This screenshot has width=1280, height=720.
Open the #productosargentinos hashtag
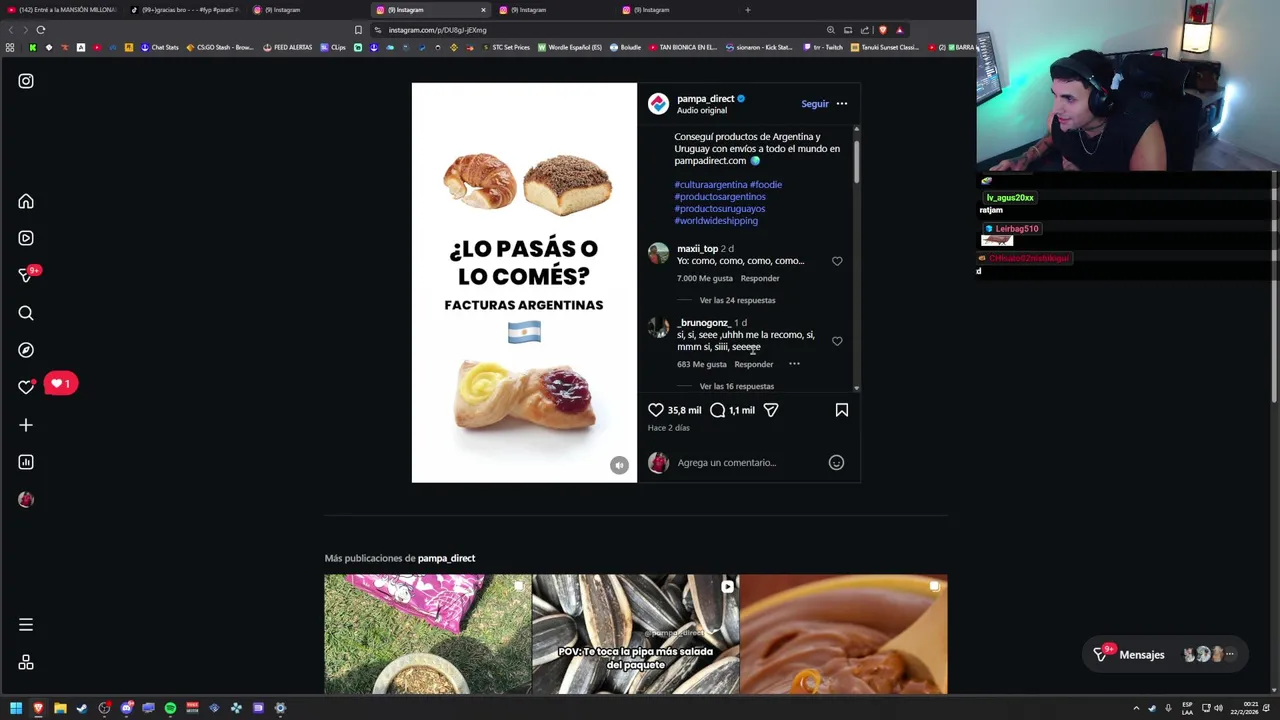pyautogui.click(x=720, y=197)
